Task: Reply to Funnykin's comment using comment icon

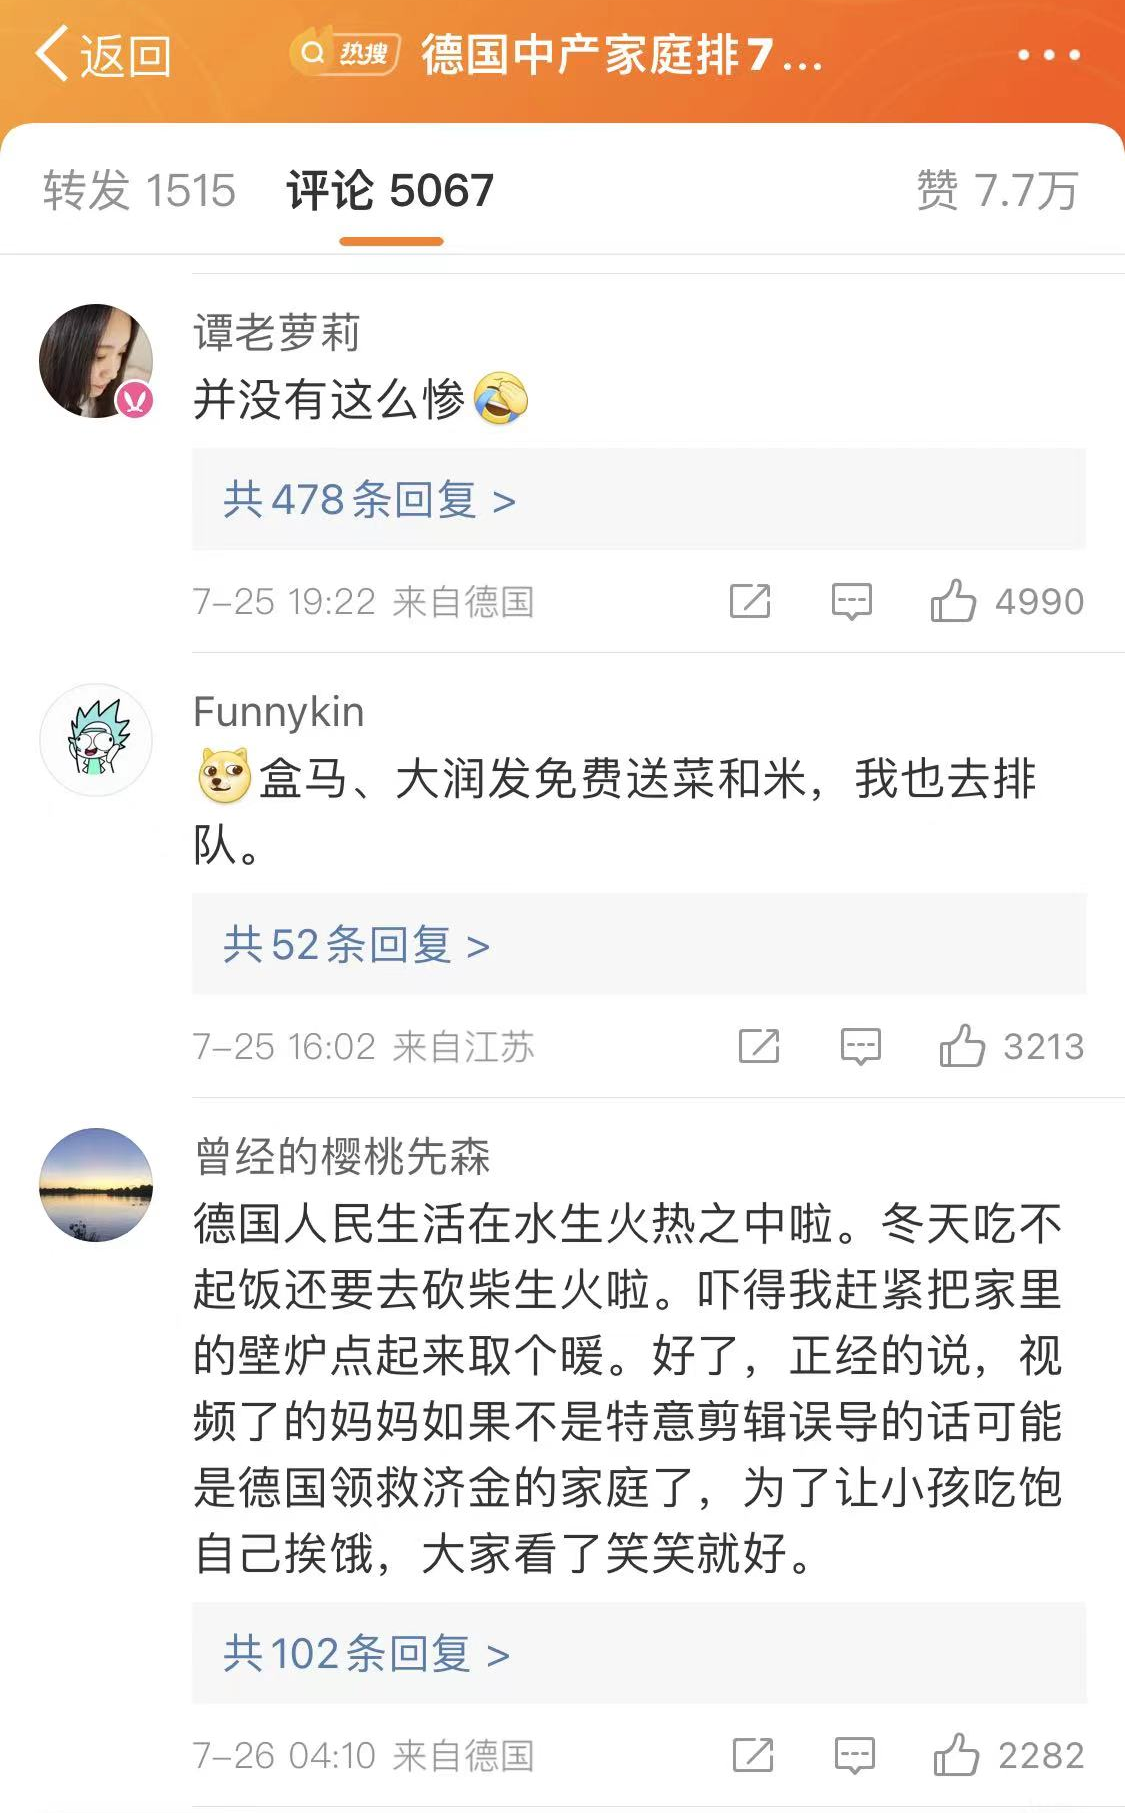Action: 860,1046
